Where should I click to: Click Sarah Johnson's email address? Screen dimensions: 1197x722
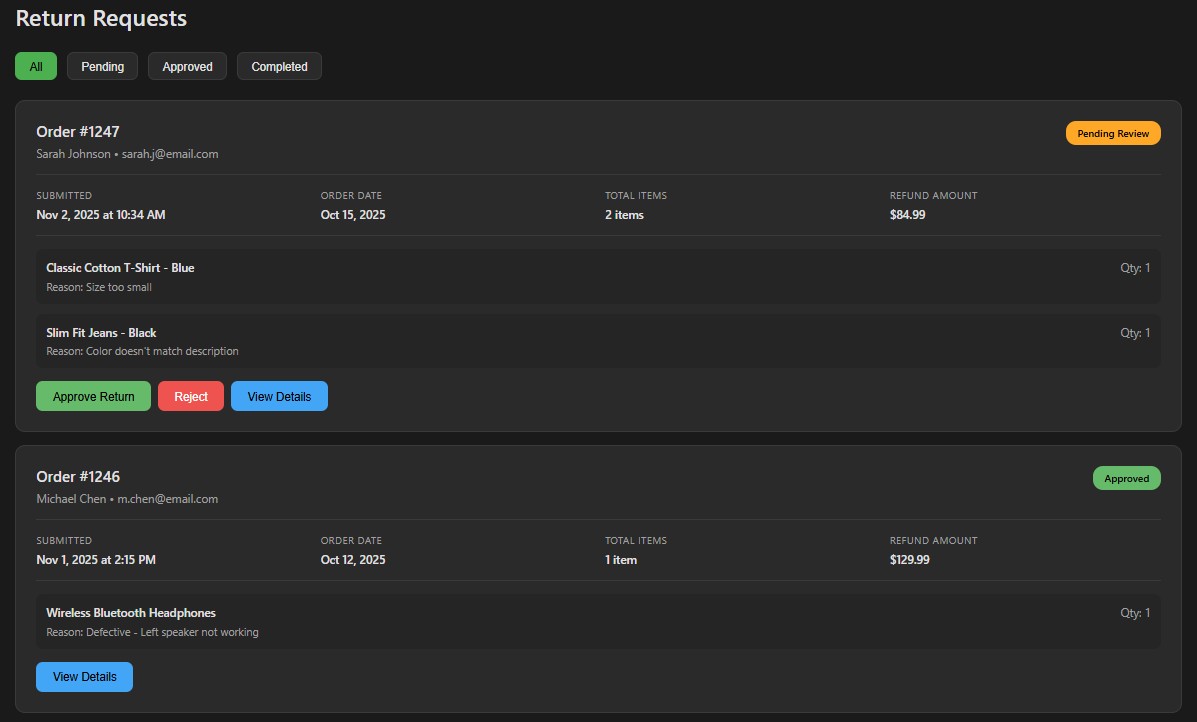pyautogui.click(x=170, y=153)
